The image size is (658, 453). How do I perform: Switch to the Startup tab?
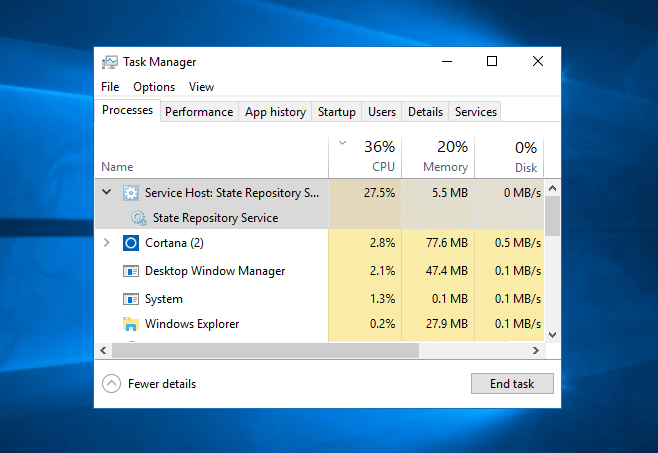pyautogui.click(x=337, y=112)
